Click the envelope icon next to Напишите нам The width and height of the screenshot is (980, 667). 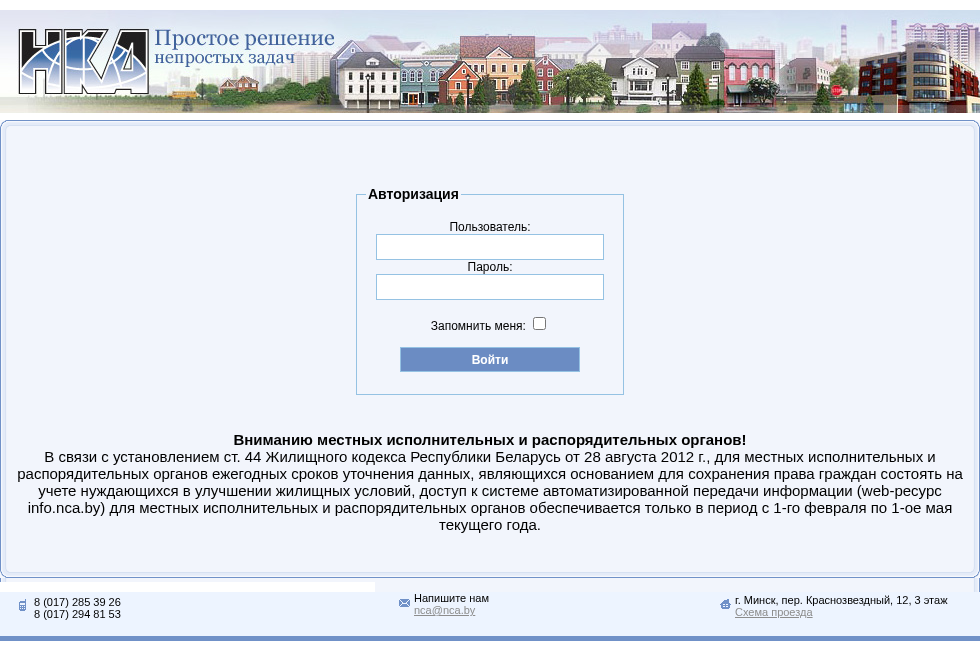[x=404, y=603]
